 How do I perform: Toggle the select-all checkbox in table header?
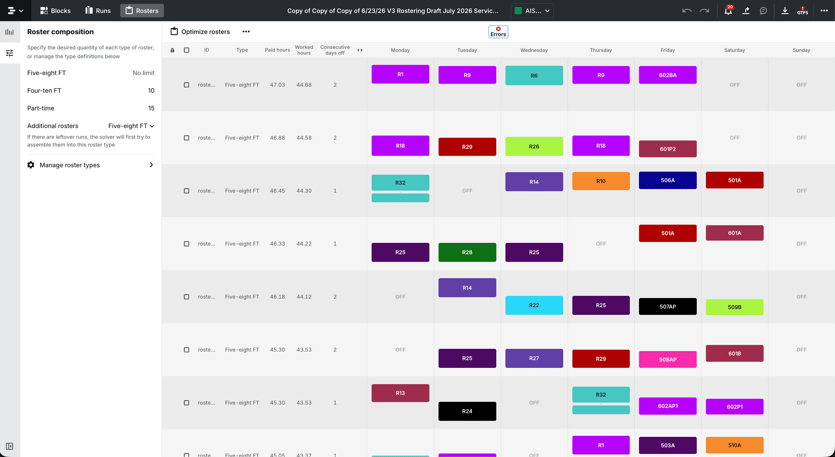[186, 50]
